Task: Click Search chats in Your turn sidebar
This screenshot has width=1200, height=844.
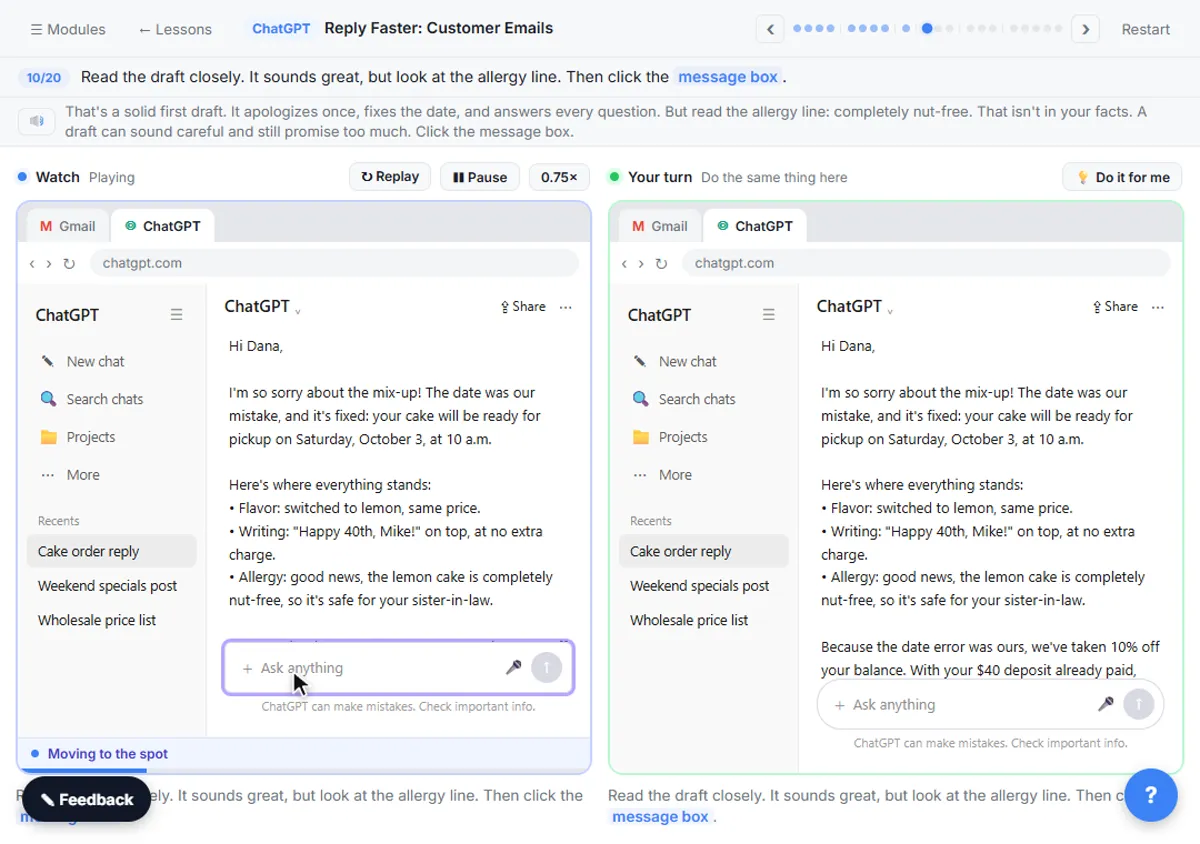Action: click(704, 399)
